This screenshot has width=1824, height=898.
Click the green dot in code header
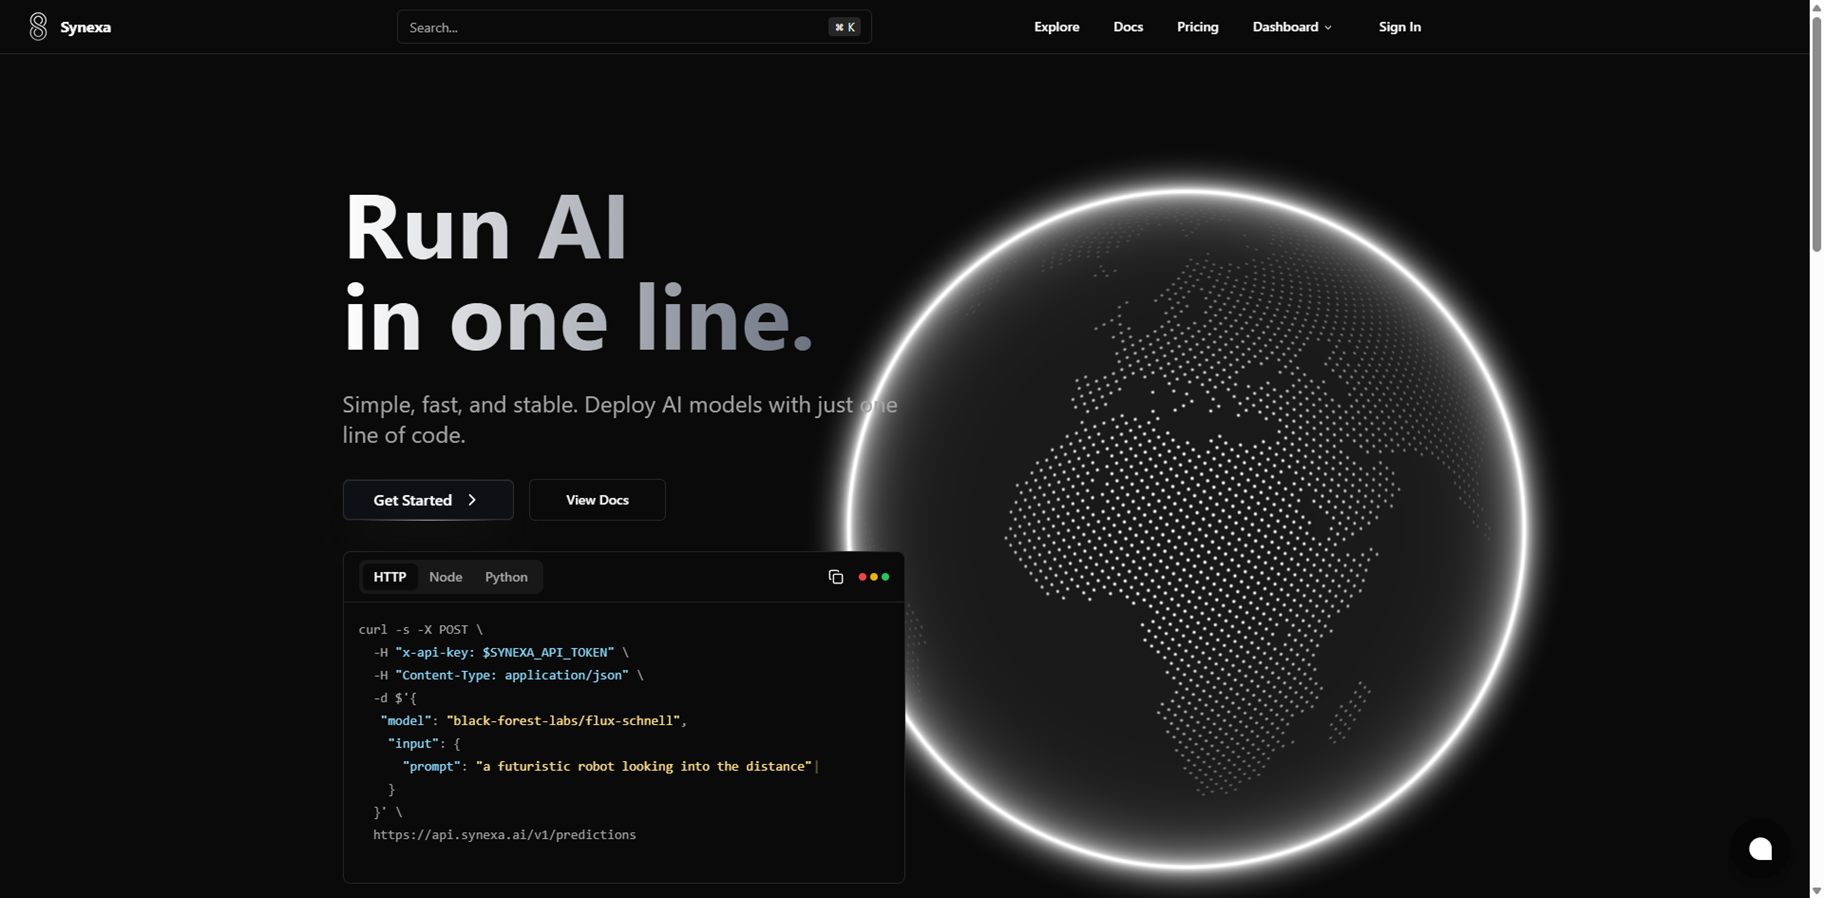[885, 577]
